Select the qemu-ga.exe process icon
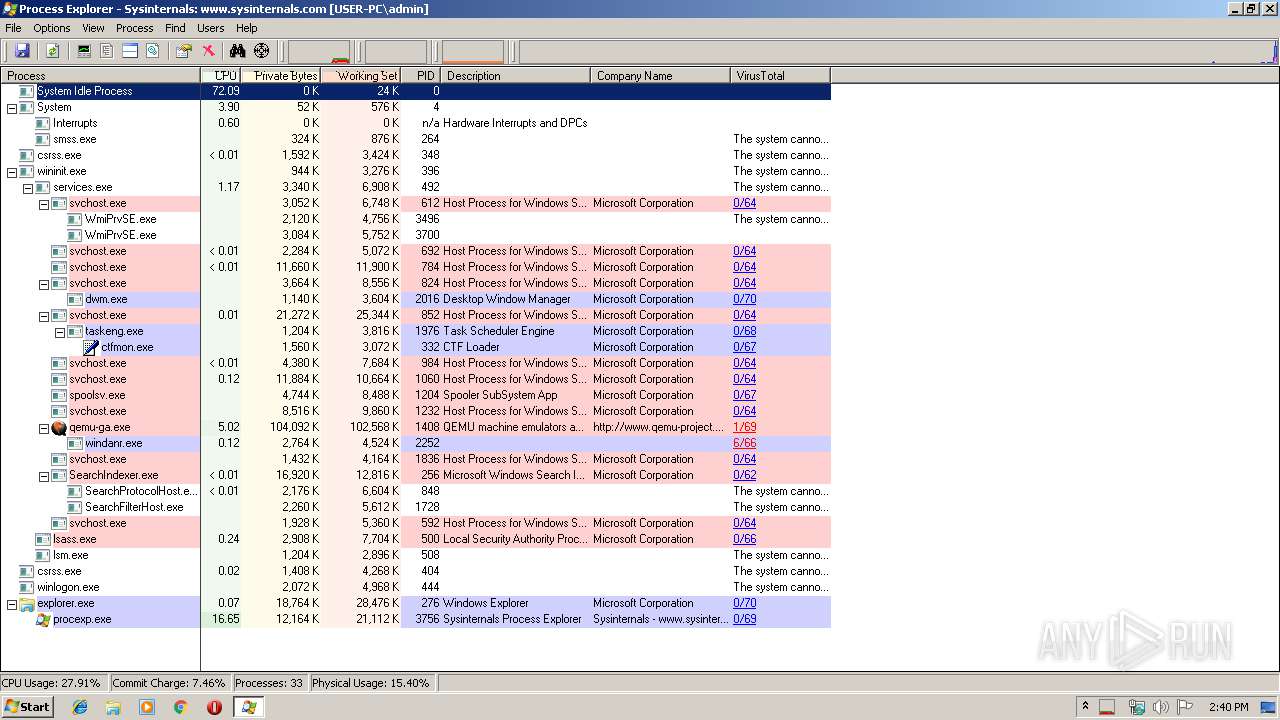Viewport: 1280px width, 720px height. (59, 427)
